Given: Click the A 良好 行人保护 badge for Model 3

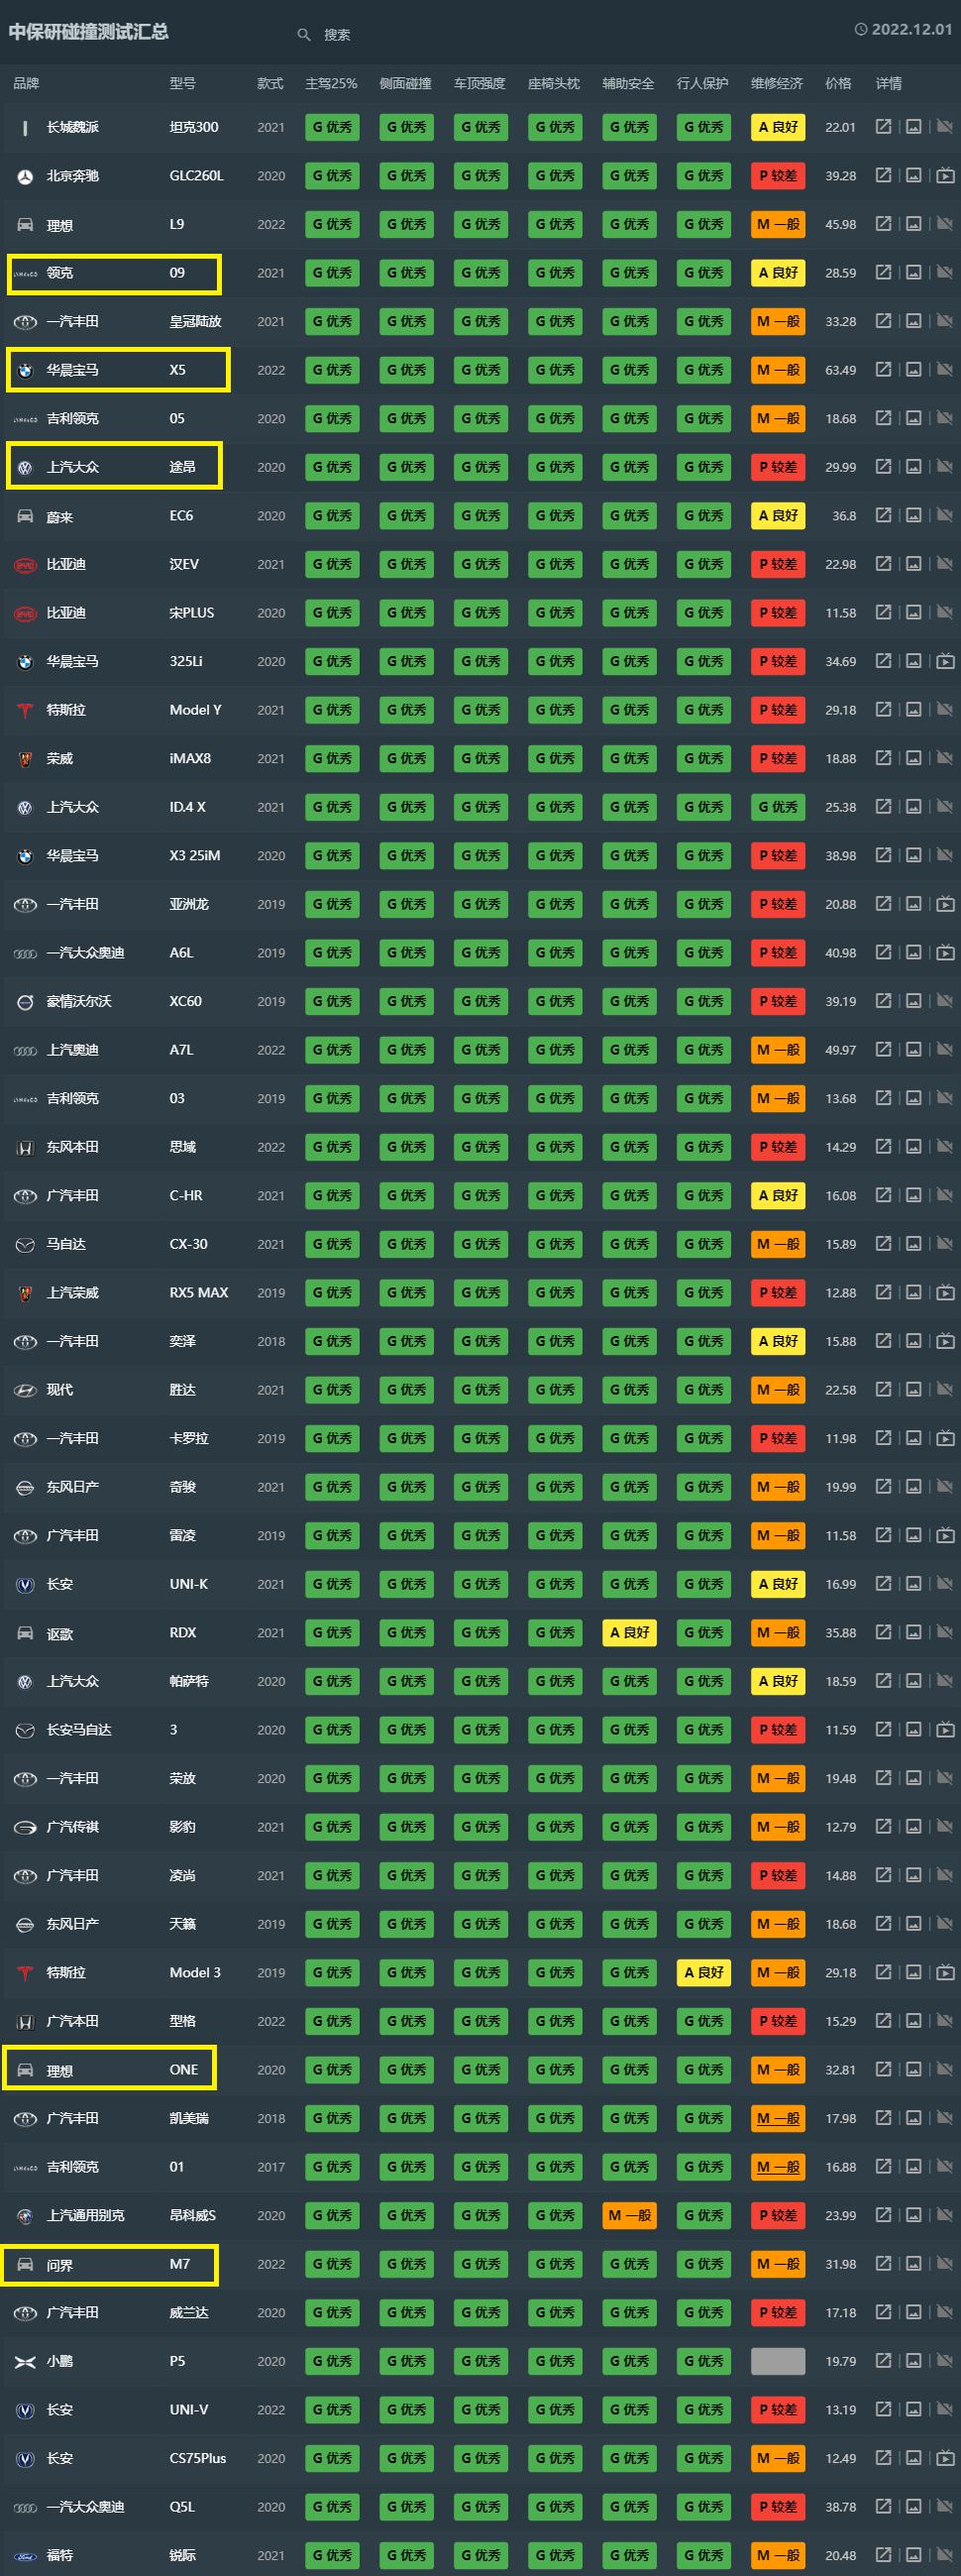Looking at the screenshot, I should (x=704, y=1973).
